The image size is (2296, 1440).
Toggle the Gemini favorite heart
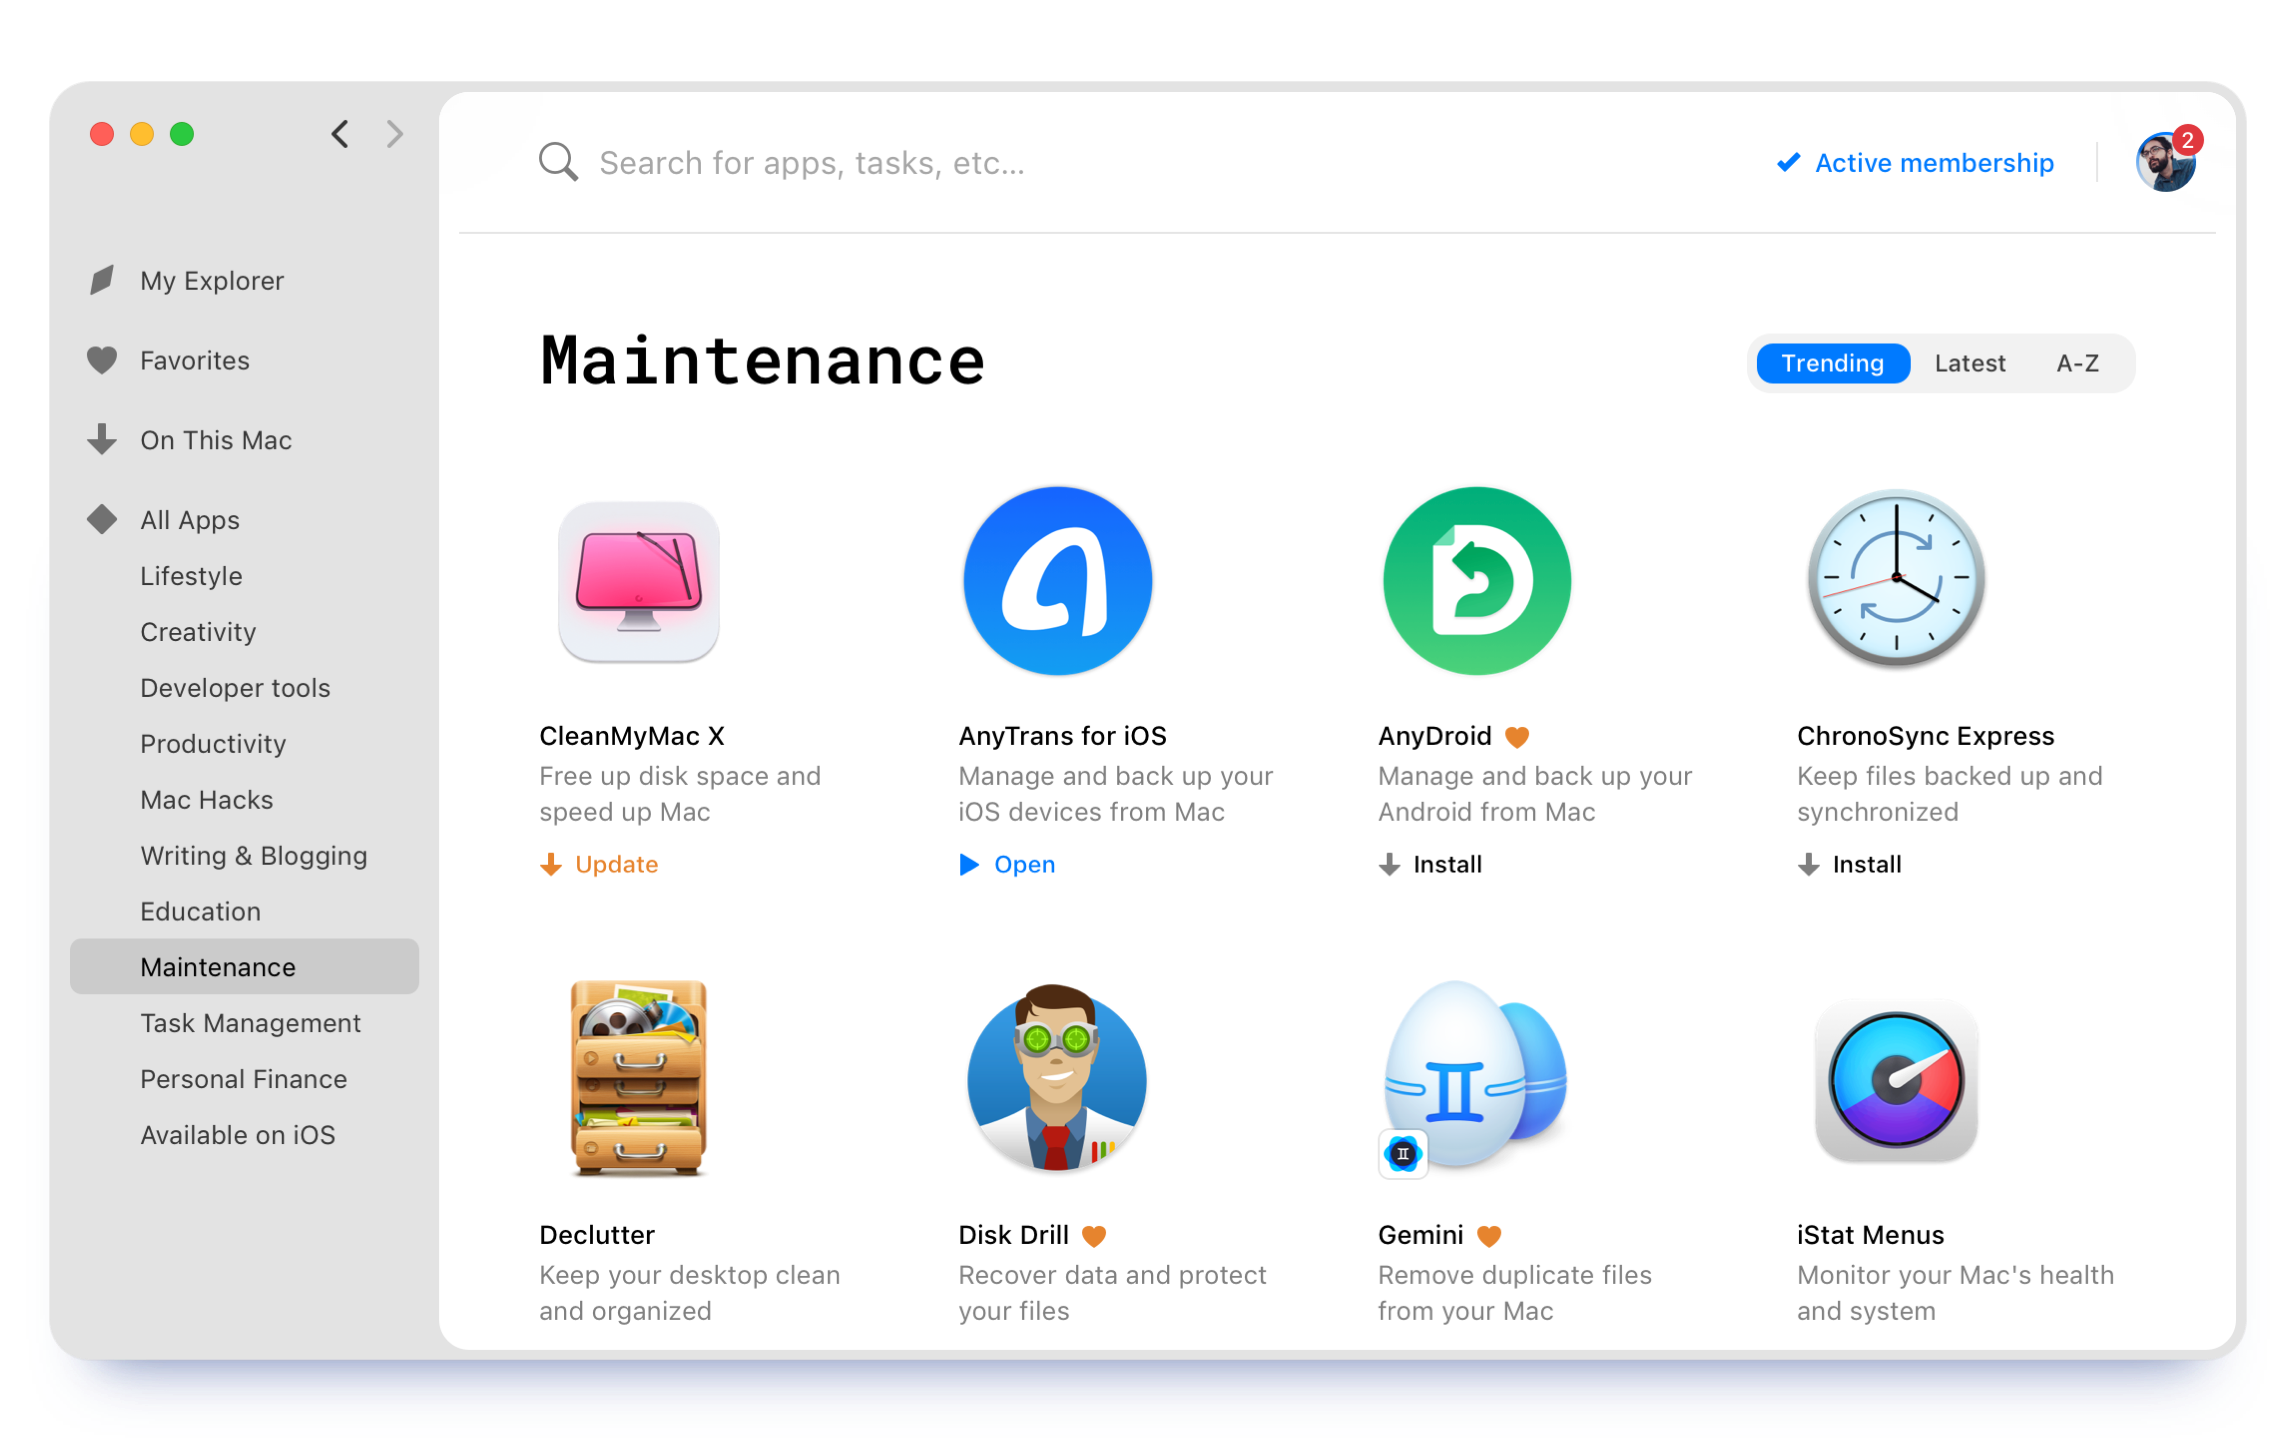pos(1489,1236)
